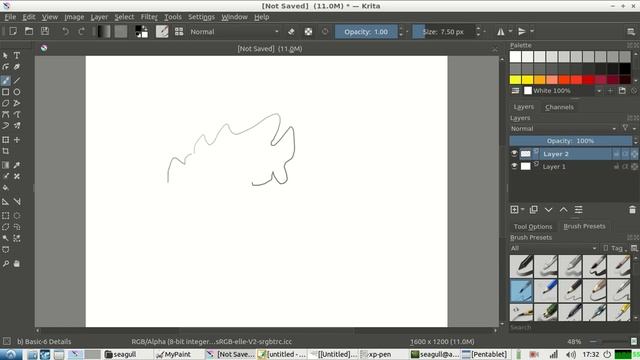Save the document using toolbar icon
This screenshot has height=360, width=640.
[x=45, y=31]
